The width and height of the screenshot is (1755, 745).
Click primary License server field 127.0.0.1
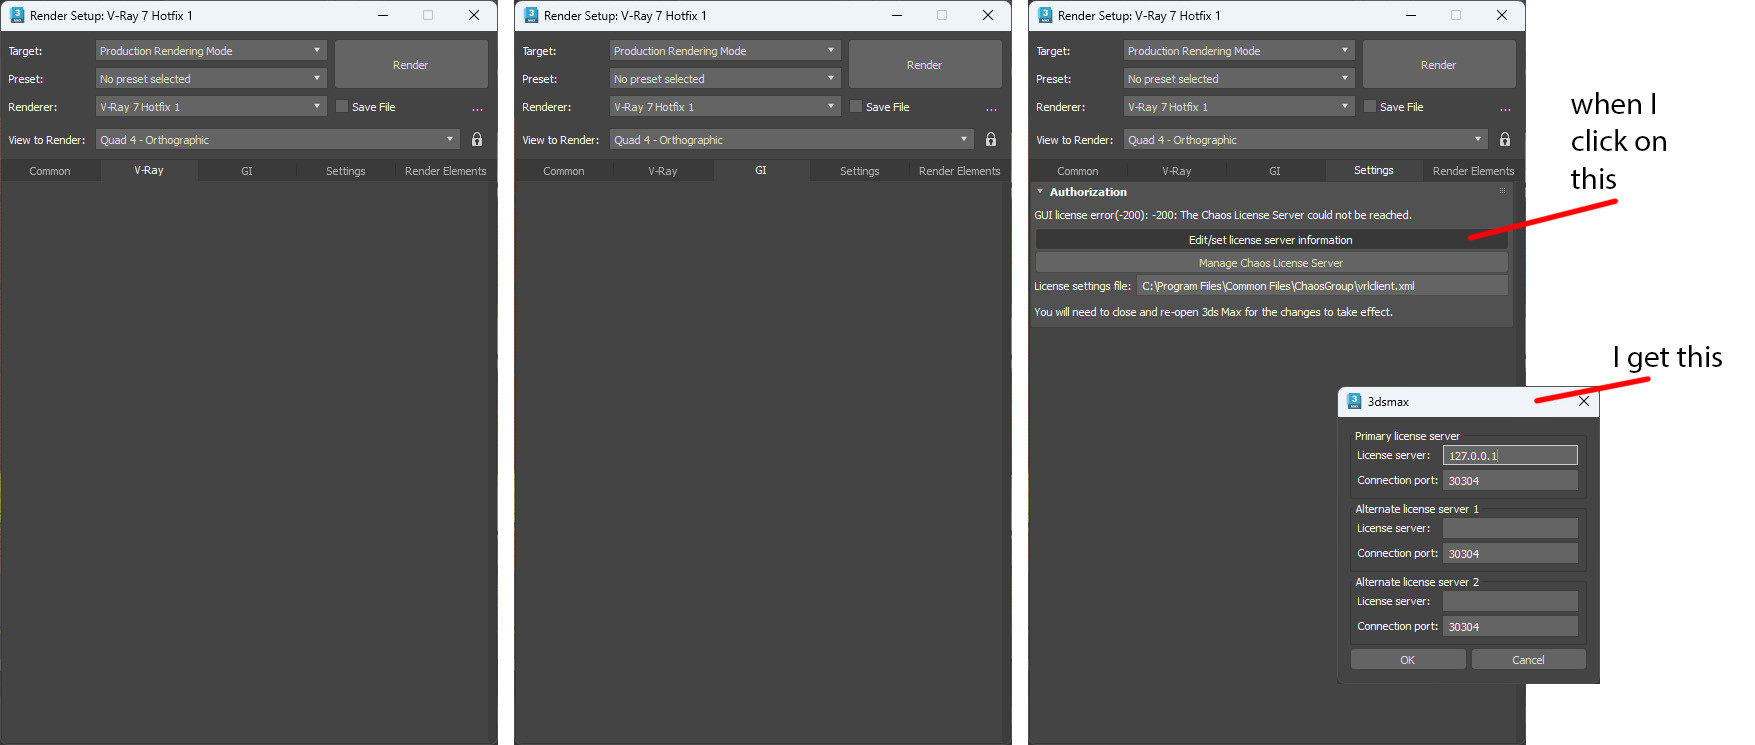tap(1510, 455)
